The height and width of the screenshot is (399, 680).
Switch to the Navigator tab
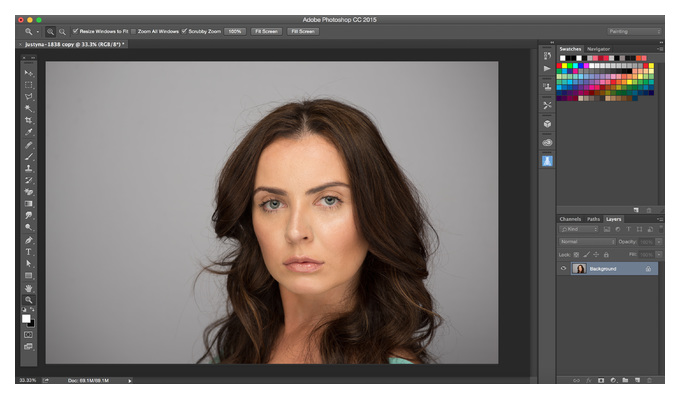[598, 49]
